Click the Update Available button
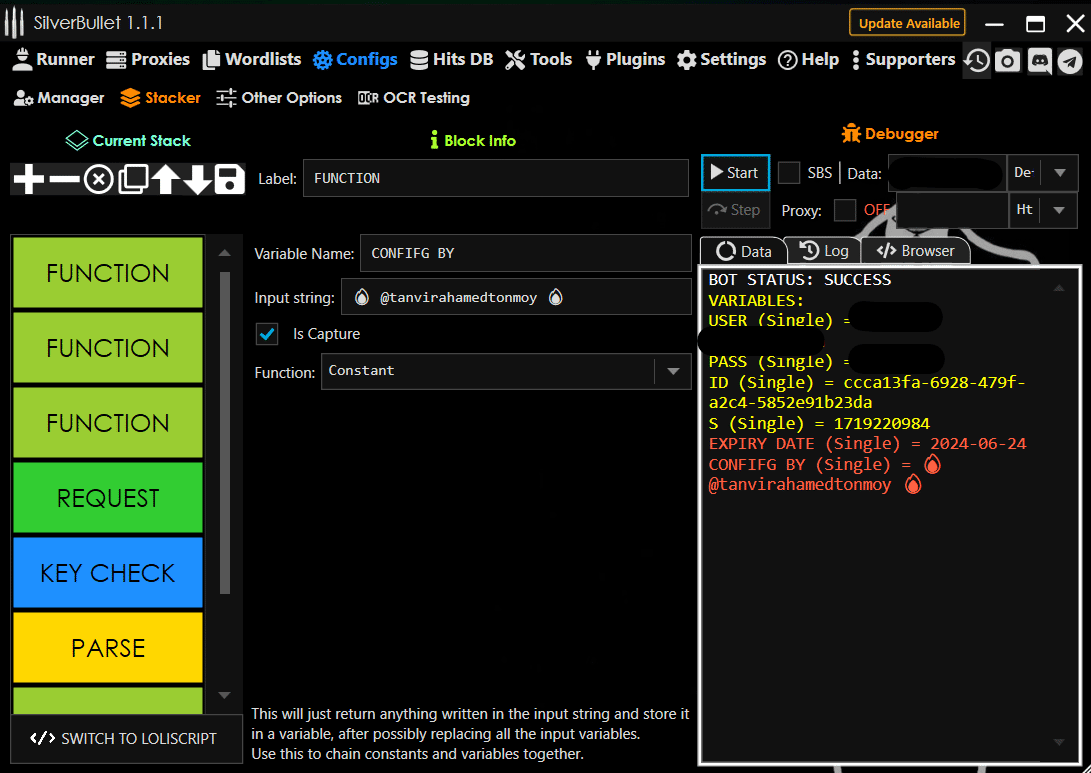This screenshot has width=1091, height=773. pos(907,23)
